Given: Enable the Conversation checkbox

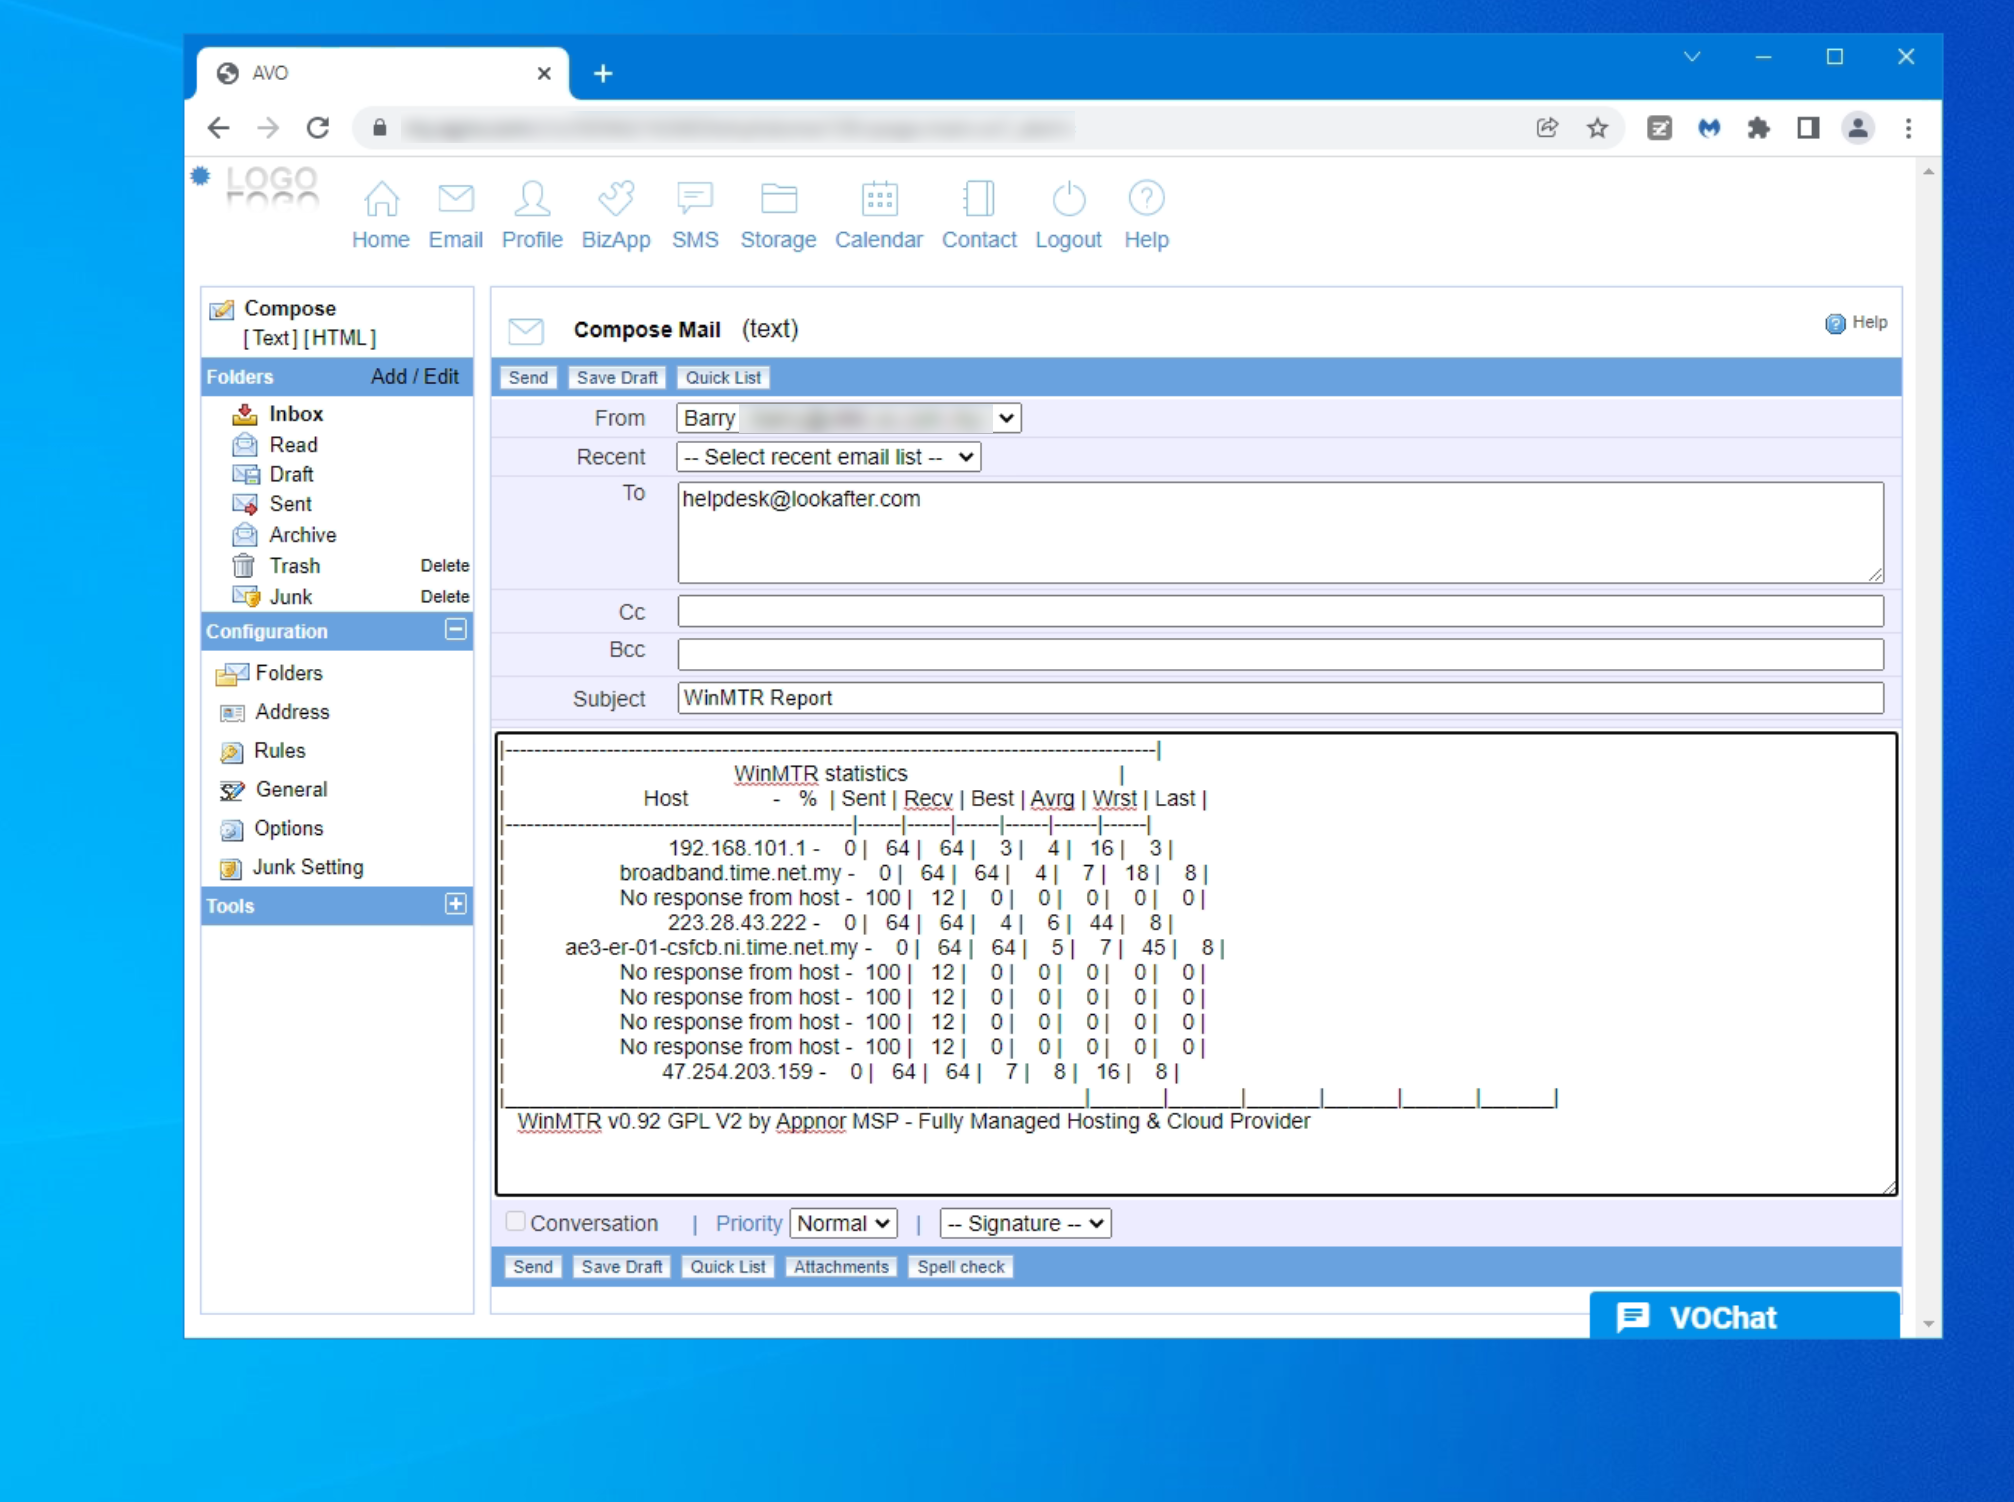Looking at the screenshot, I should 516,1221.
